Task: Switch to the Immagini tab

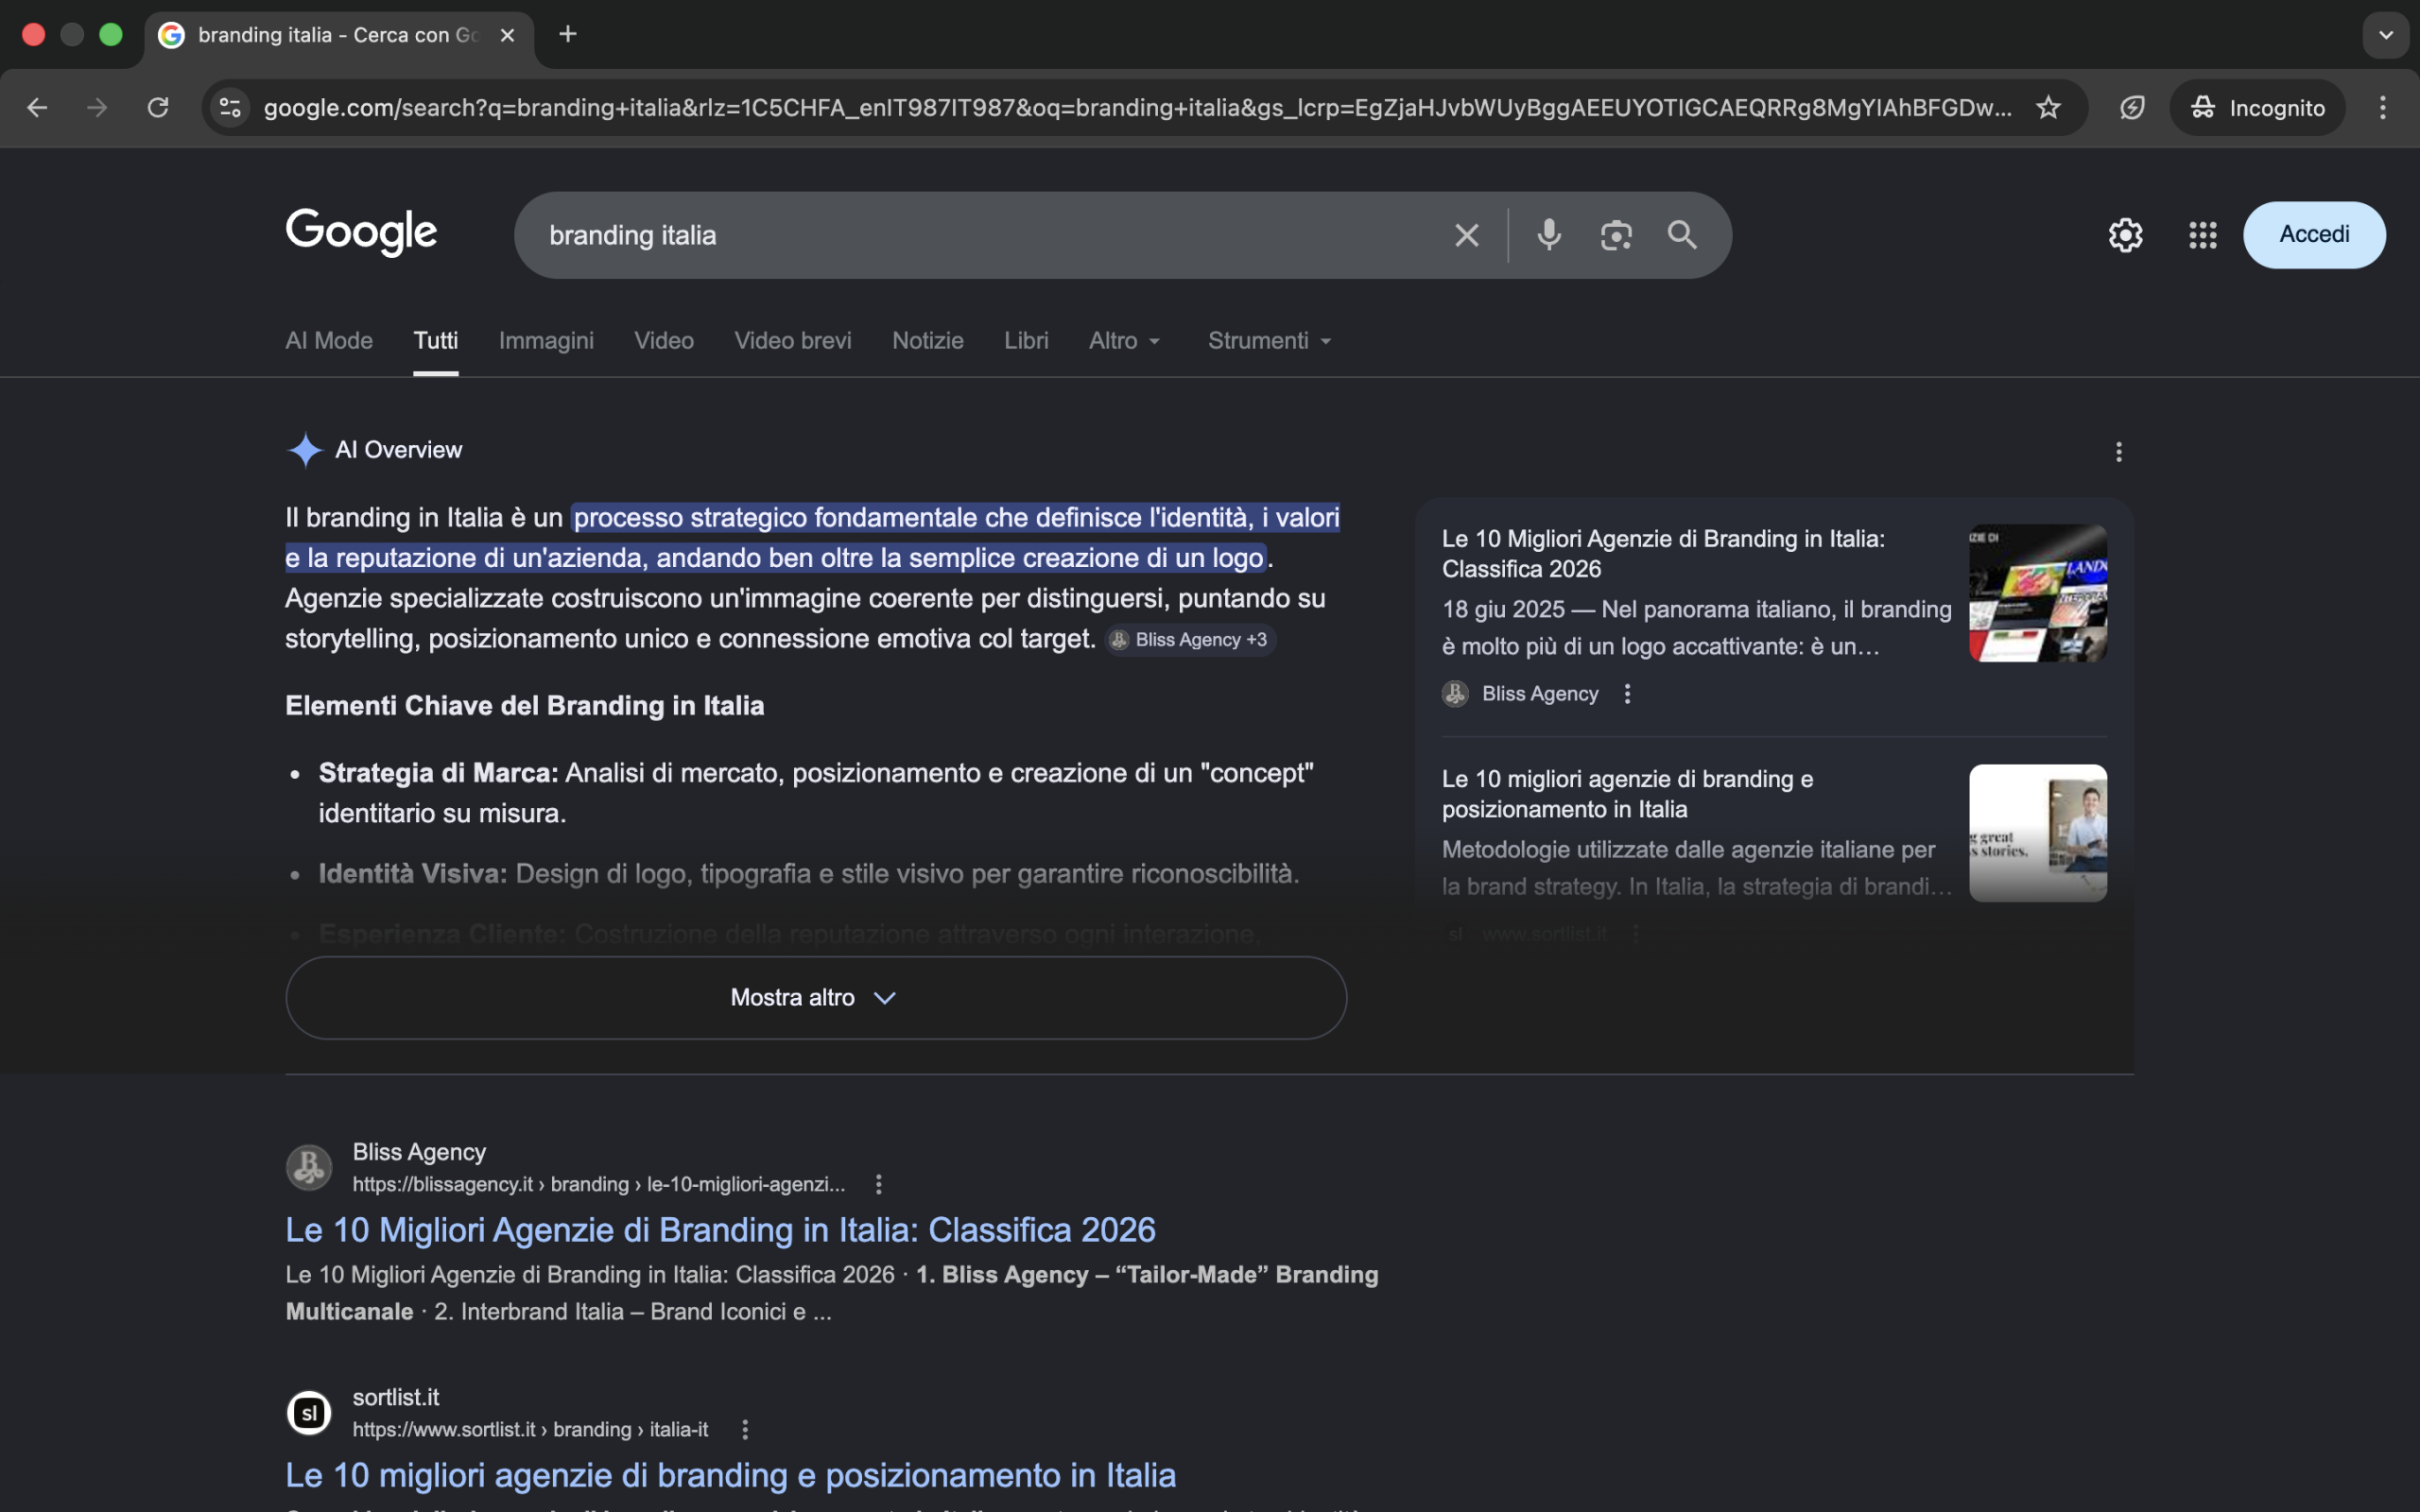Action: pyautogui.click(x=546, y=341)
